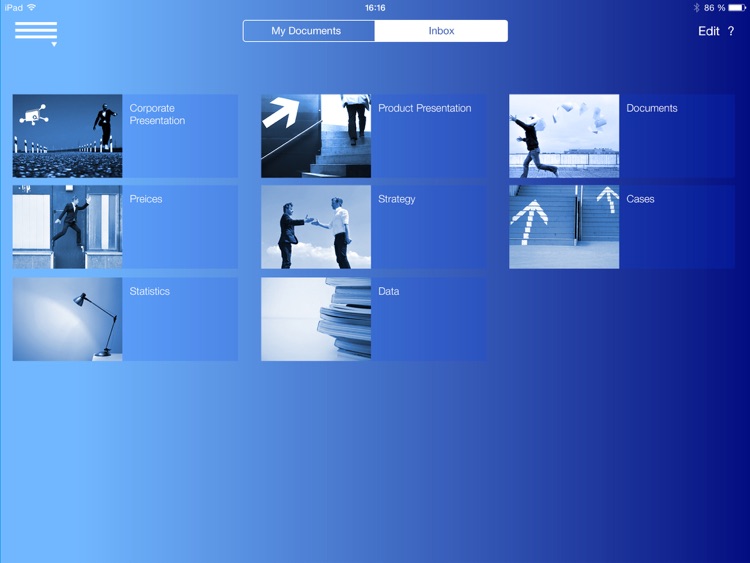The height and width of the screenshot is (563, 750).
Task: Tap the battery indicator icon
Action: [x=737, y=8]
